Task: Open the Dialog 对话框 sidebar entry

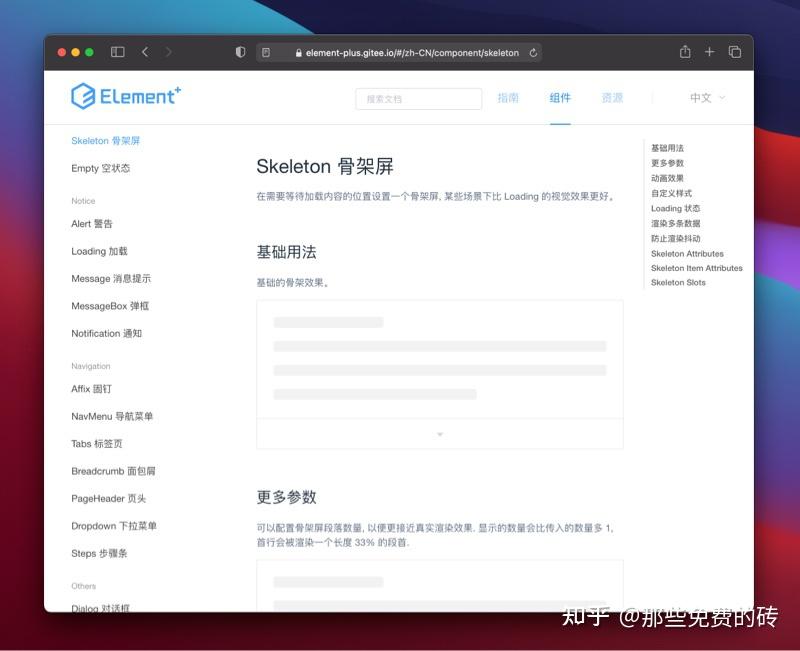Action: point(100,607)
